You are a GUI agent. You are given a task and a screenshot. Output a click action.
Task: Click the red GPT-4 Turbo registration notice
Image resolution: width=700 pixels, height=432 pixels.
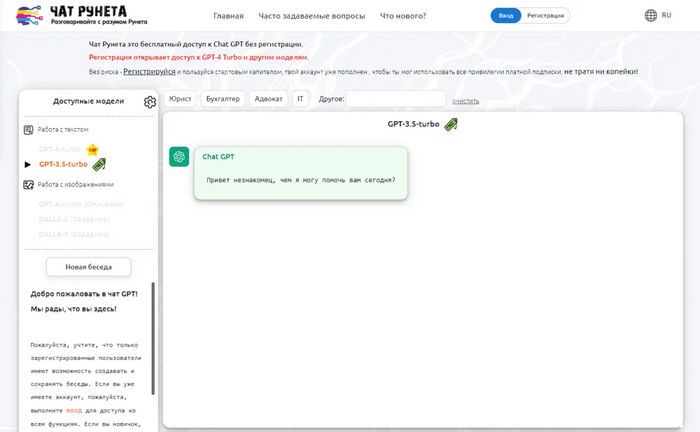coord(199,57)
